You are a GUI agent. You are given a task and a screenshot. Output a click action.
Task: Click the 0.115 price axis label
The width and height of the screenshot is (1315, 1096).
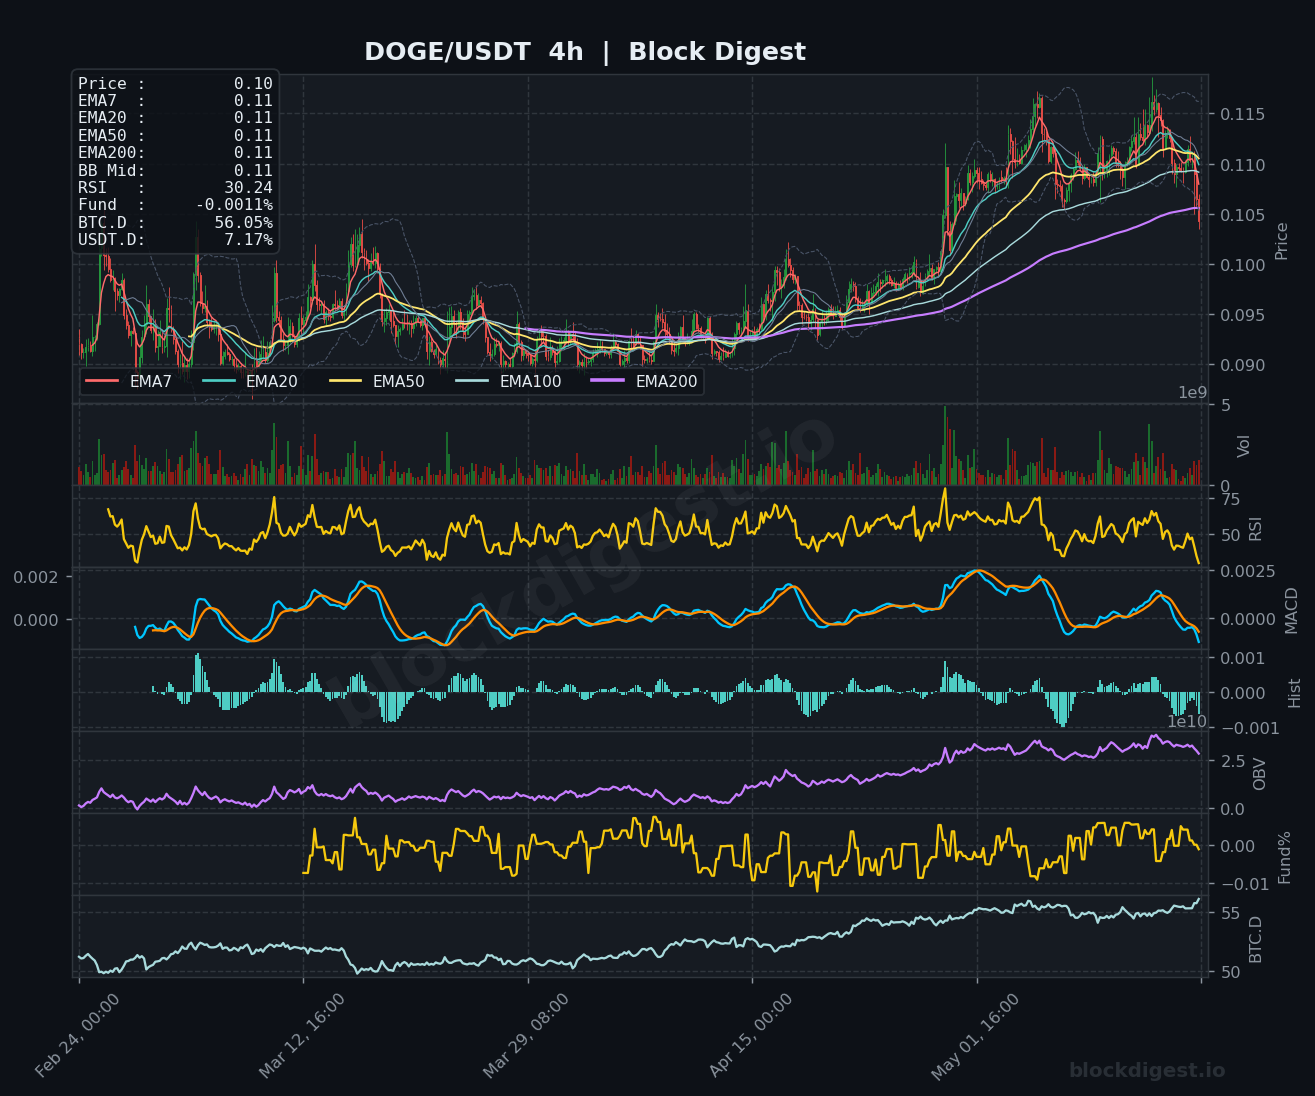(x=1241, y=115)
